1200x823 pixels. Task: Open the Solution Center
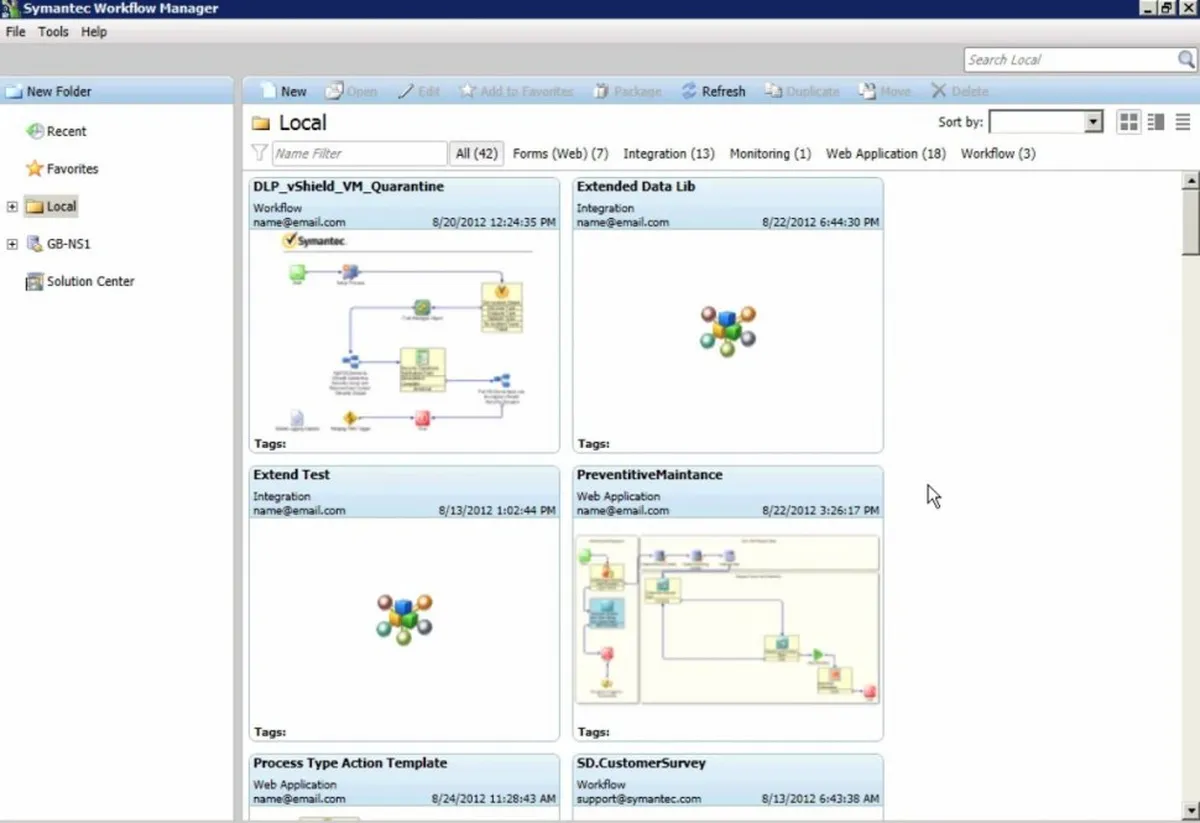pyautogui.click(x=80, y=281)
